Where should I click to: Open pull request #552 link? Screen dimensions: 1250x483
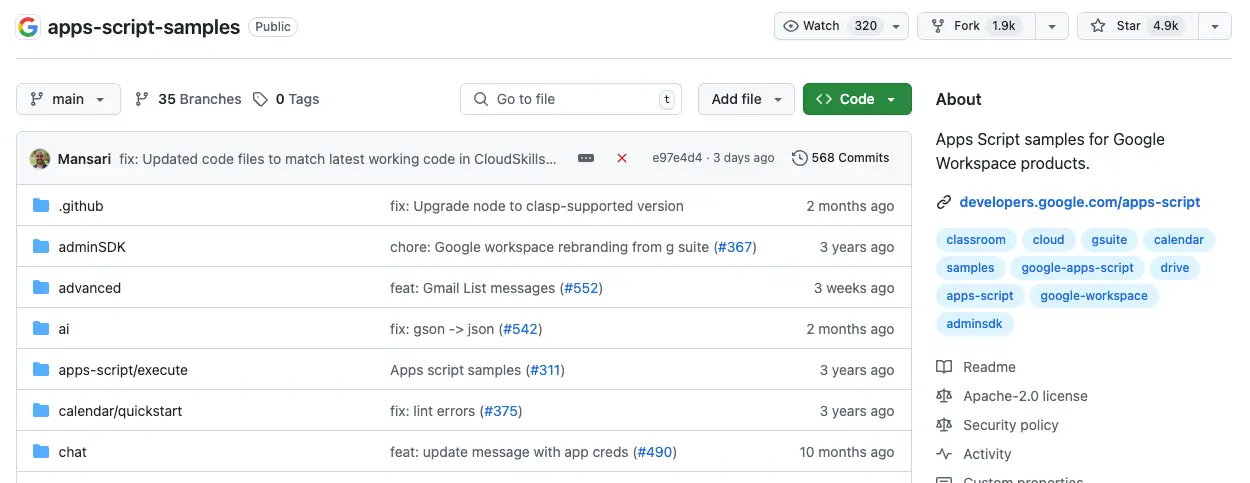coord(581,288)
